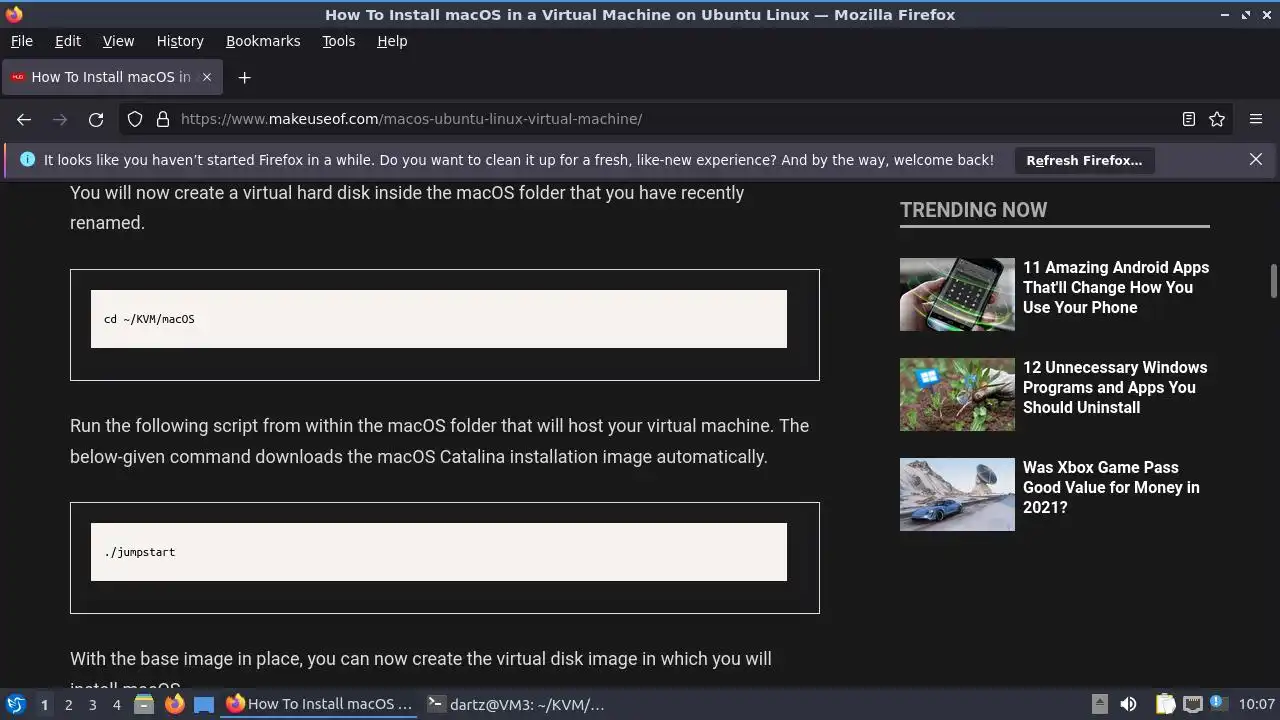1280x720 pixels.
Task: Open a new tab with plus button
Action: 244,77
